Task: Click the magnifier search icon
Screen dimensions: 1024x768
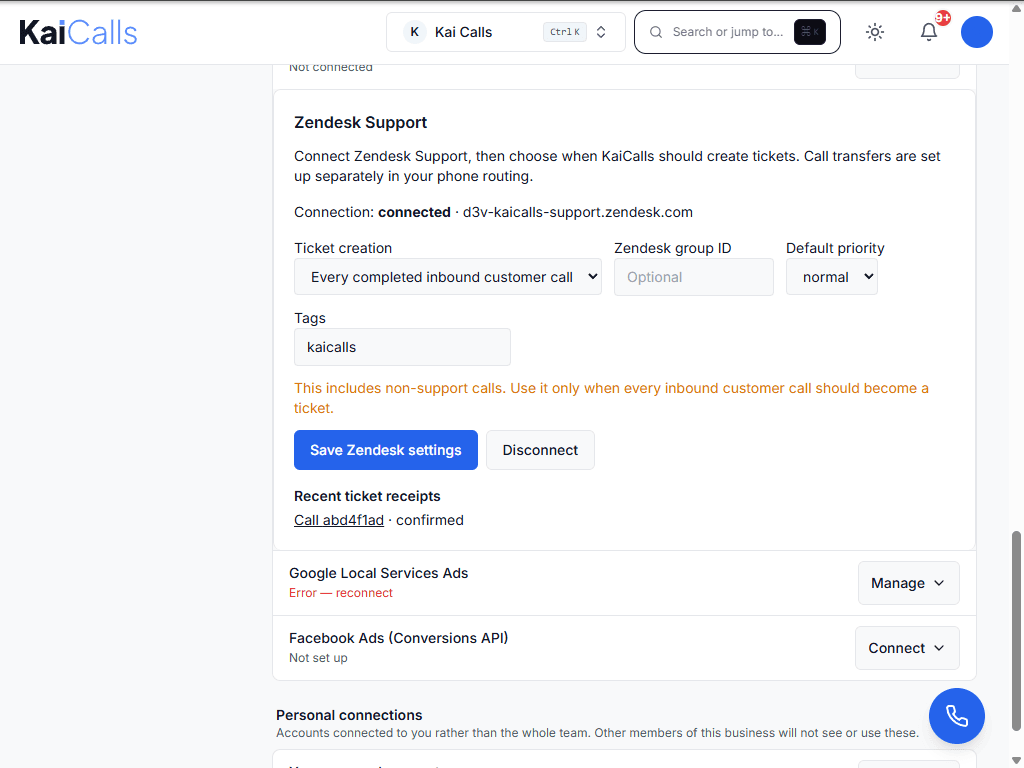Action: pyautogui.click(x=656, y=32)
